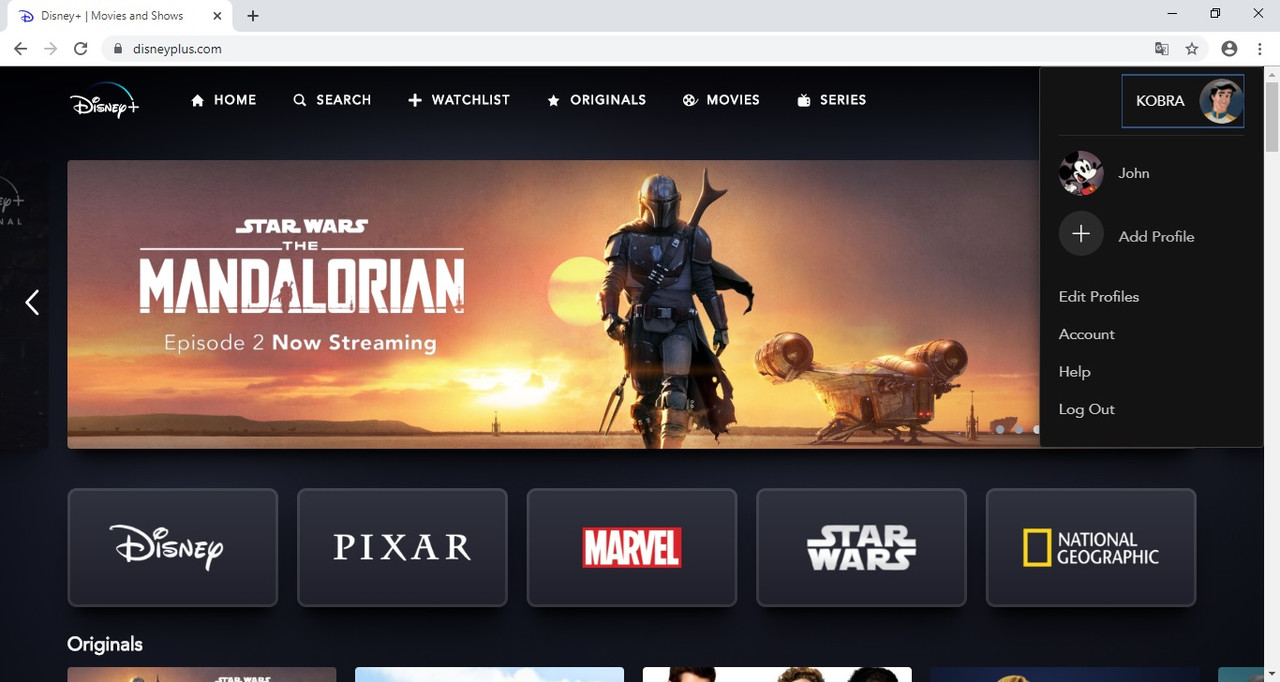Click the Originals section heading
1280x682 pixels.
click(105, 644)
